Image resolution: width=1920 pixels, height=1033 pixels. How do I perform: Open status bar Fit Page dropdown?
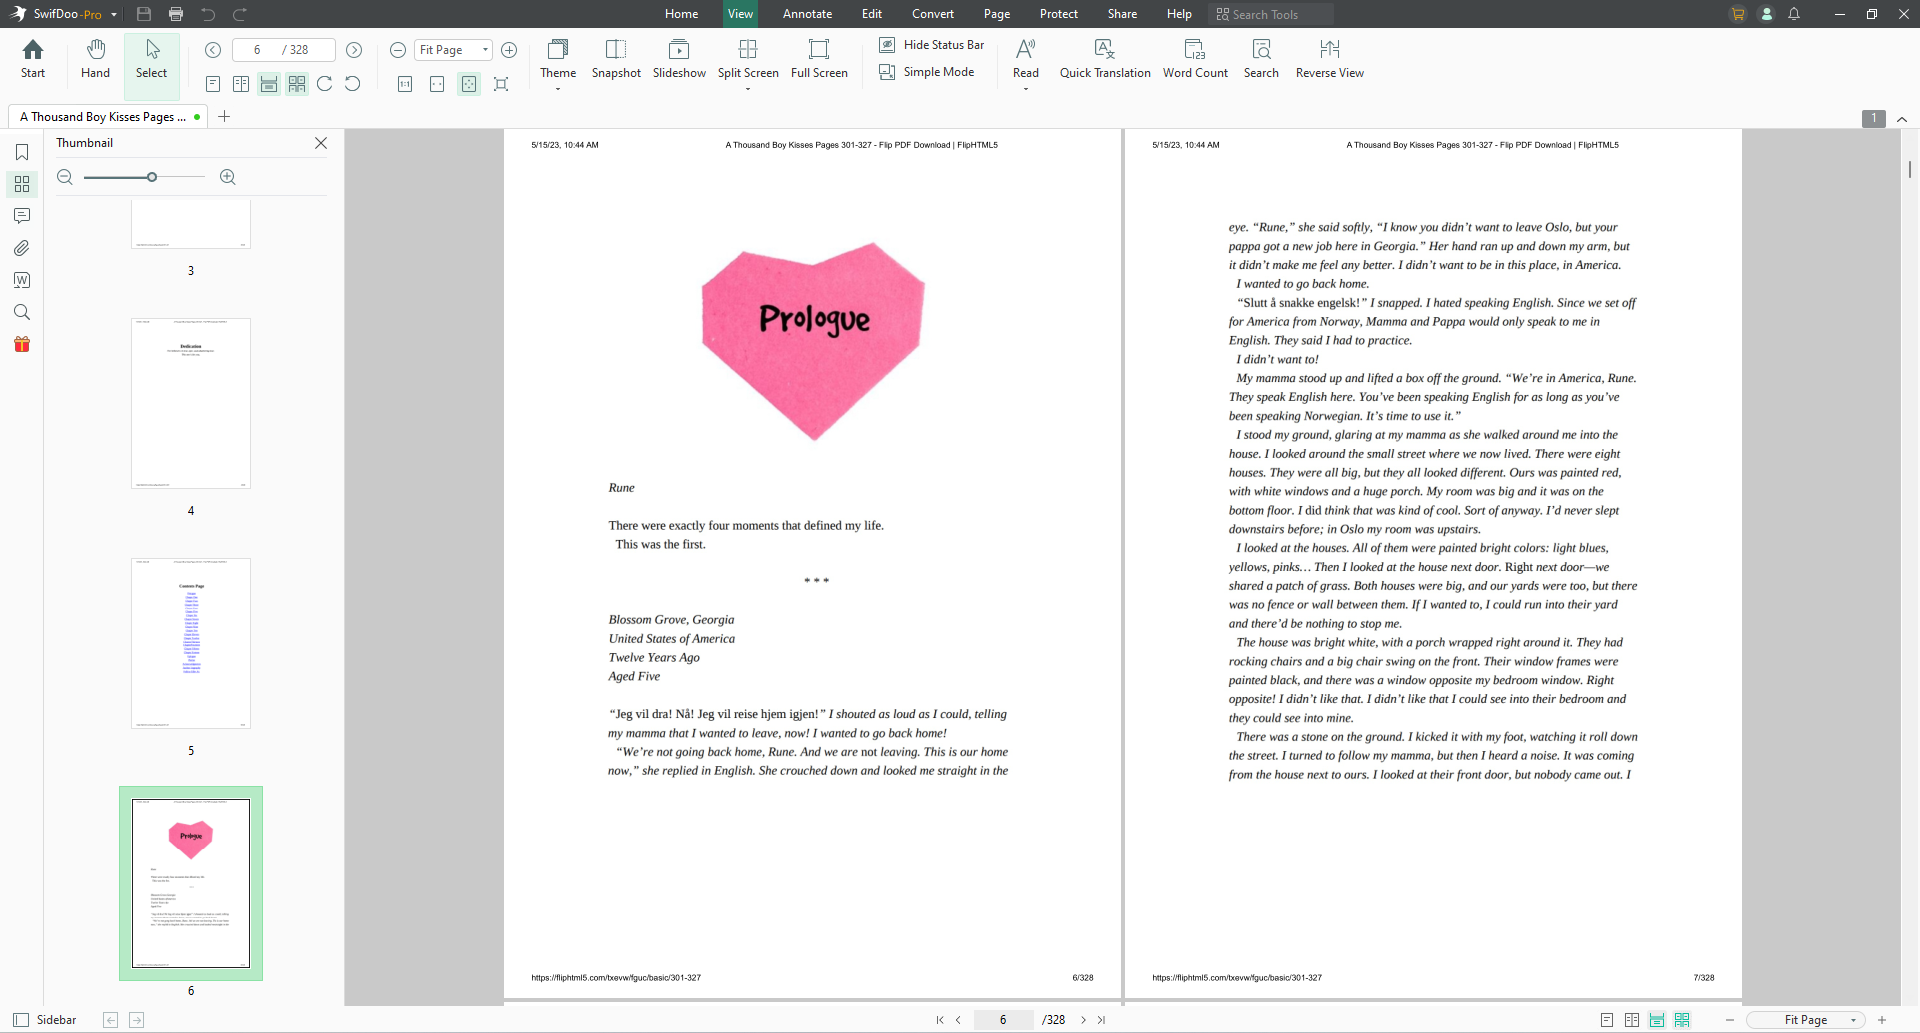1853,1020
